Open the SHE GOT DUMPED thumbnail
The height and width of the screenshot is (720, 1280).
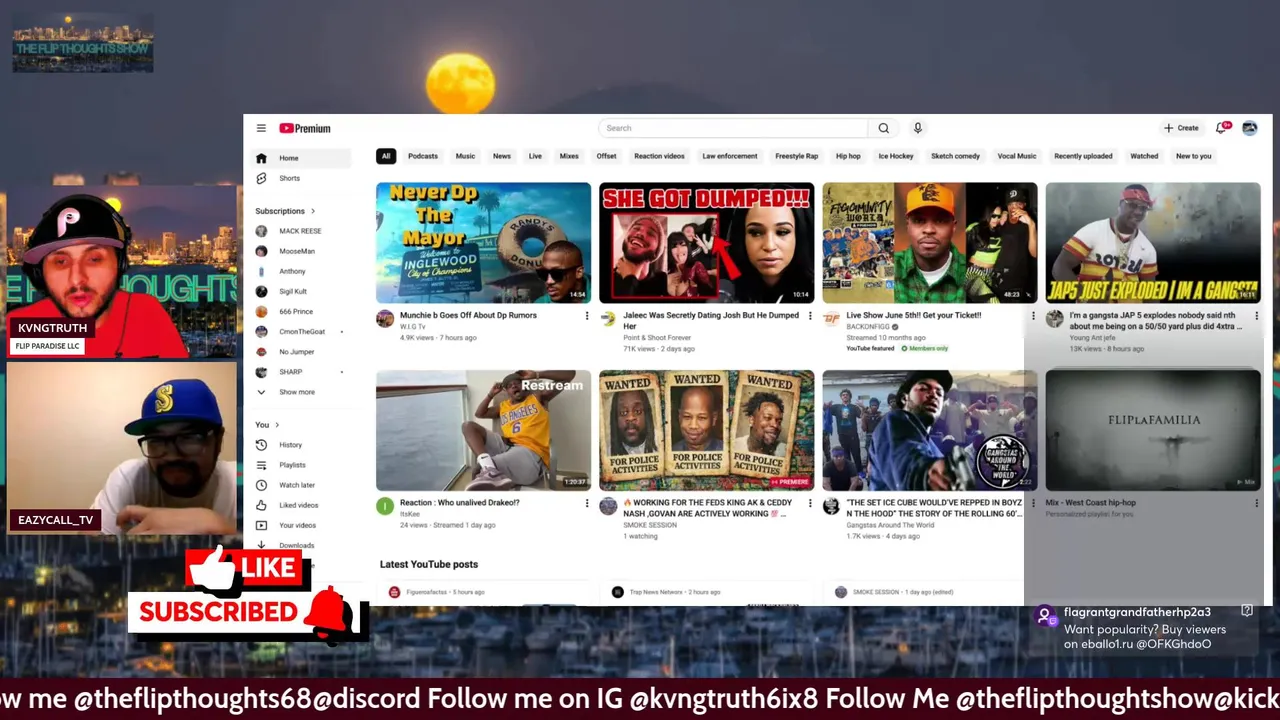tap(706, 242)
